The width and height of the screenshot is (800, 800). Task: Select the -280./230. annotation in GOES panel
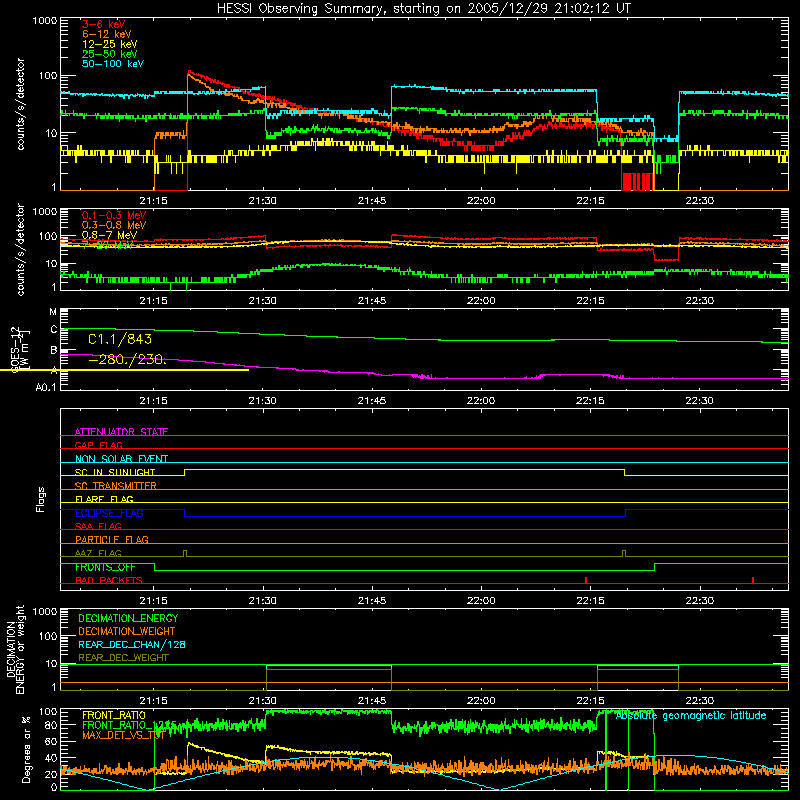(127, 360)
